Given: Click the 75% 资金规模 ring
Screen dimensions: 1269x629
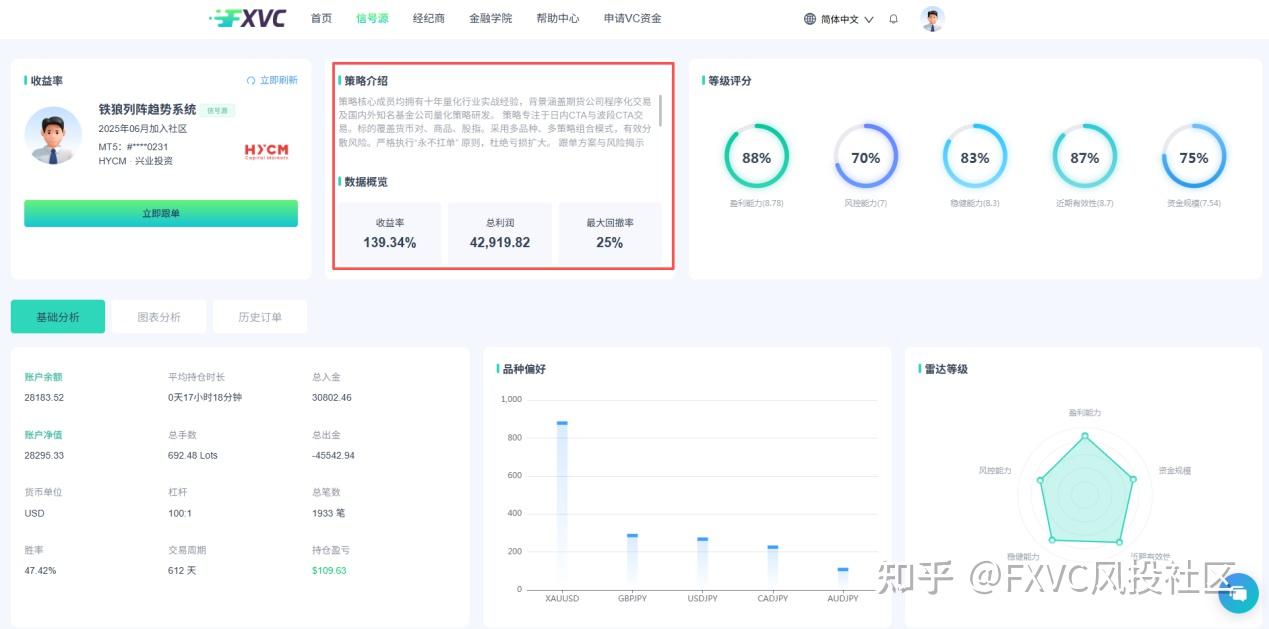Looking at the screenshot, I should tap(1194, 156).
